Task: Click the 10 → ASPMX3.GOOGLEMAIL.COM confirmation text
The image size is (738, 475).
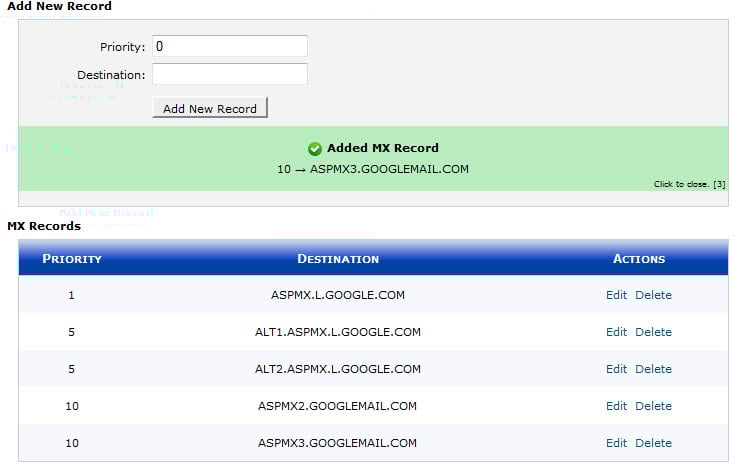Action: 373,169
